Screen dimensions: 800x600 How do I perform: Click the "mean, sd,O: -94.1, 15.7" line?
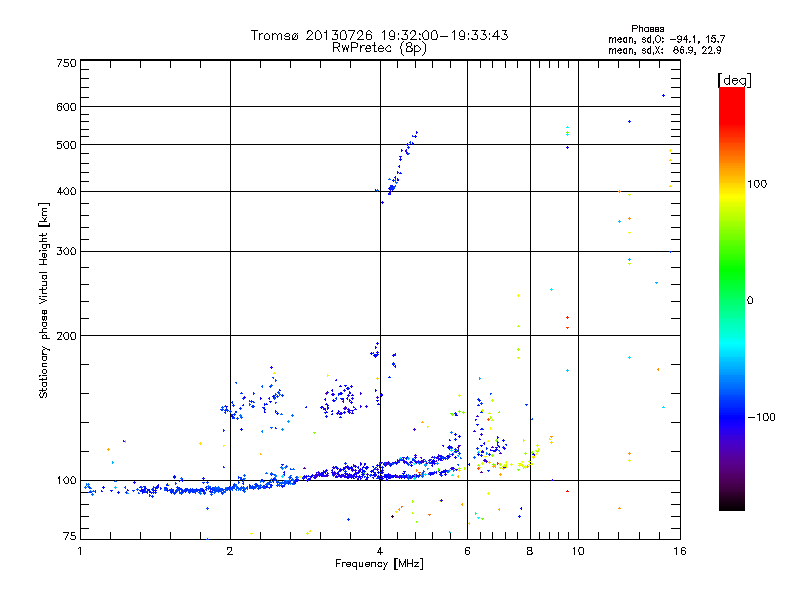[x=666, y=39]
